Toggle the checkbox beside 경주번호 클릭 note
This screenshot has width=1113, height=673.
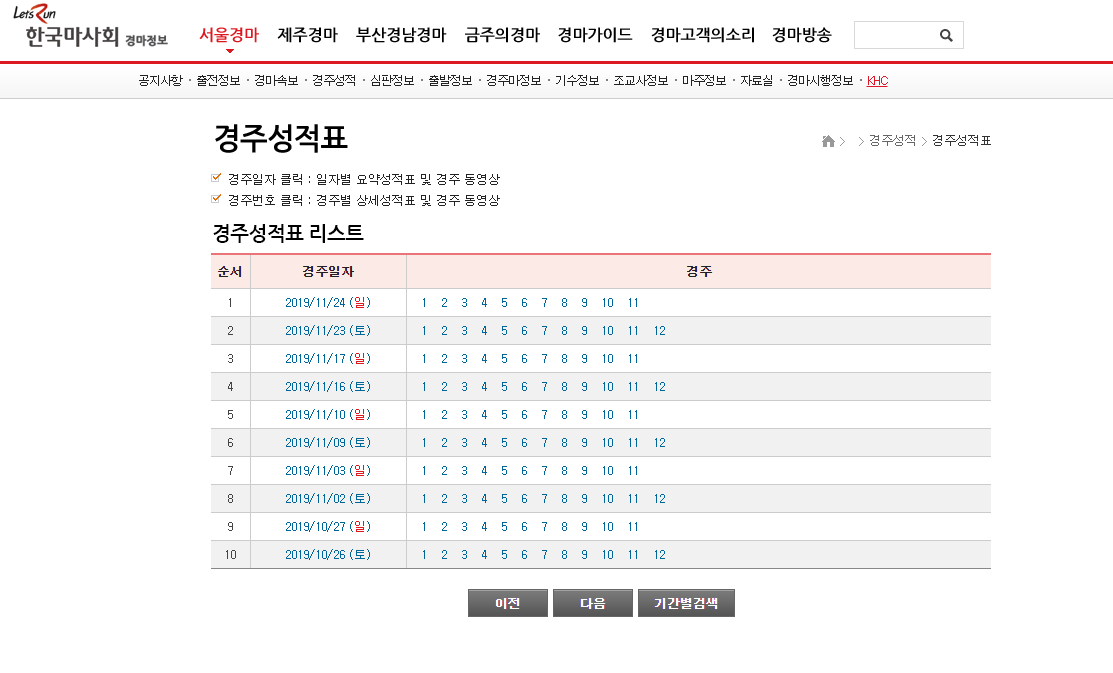(214, 199)
